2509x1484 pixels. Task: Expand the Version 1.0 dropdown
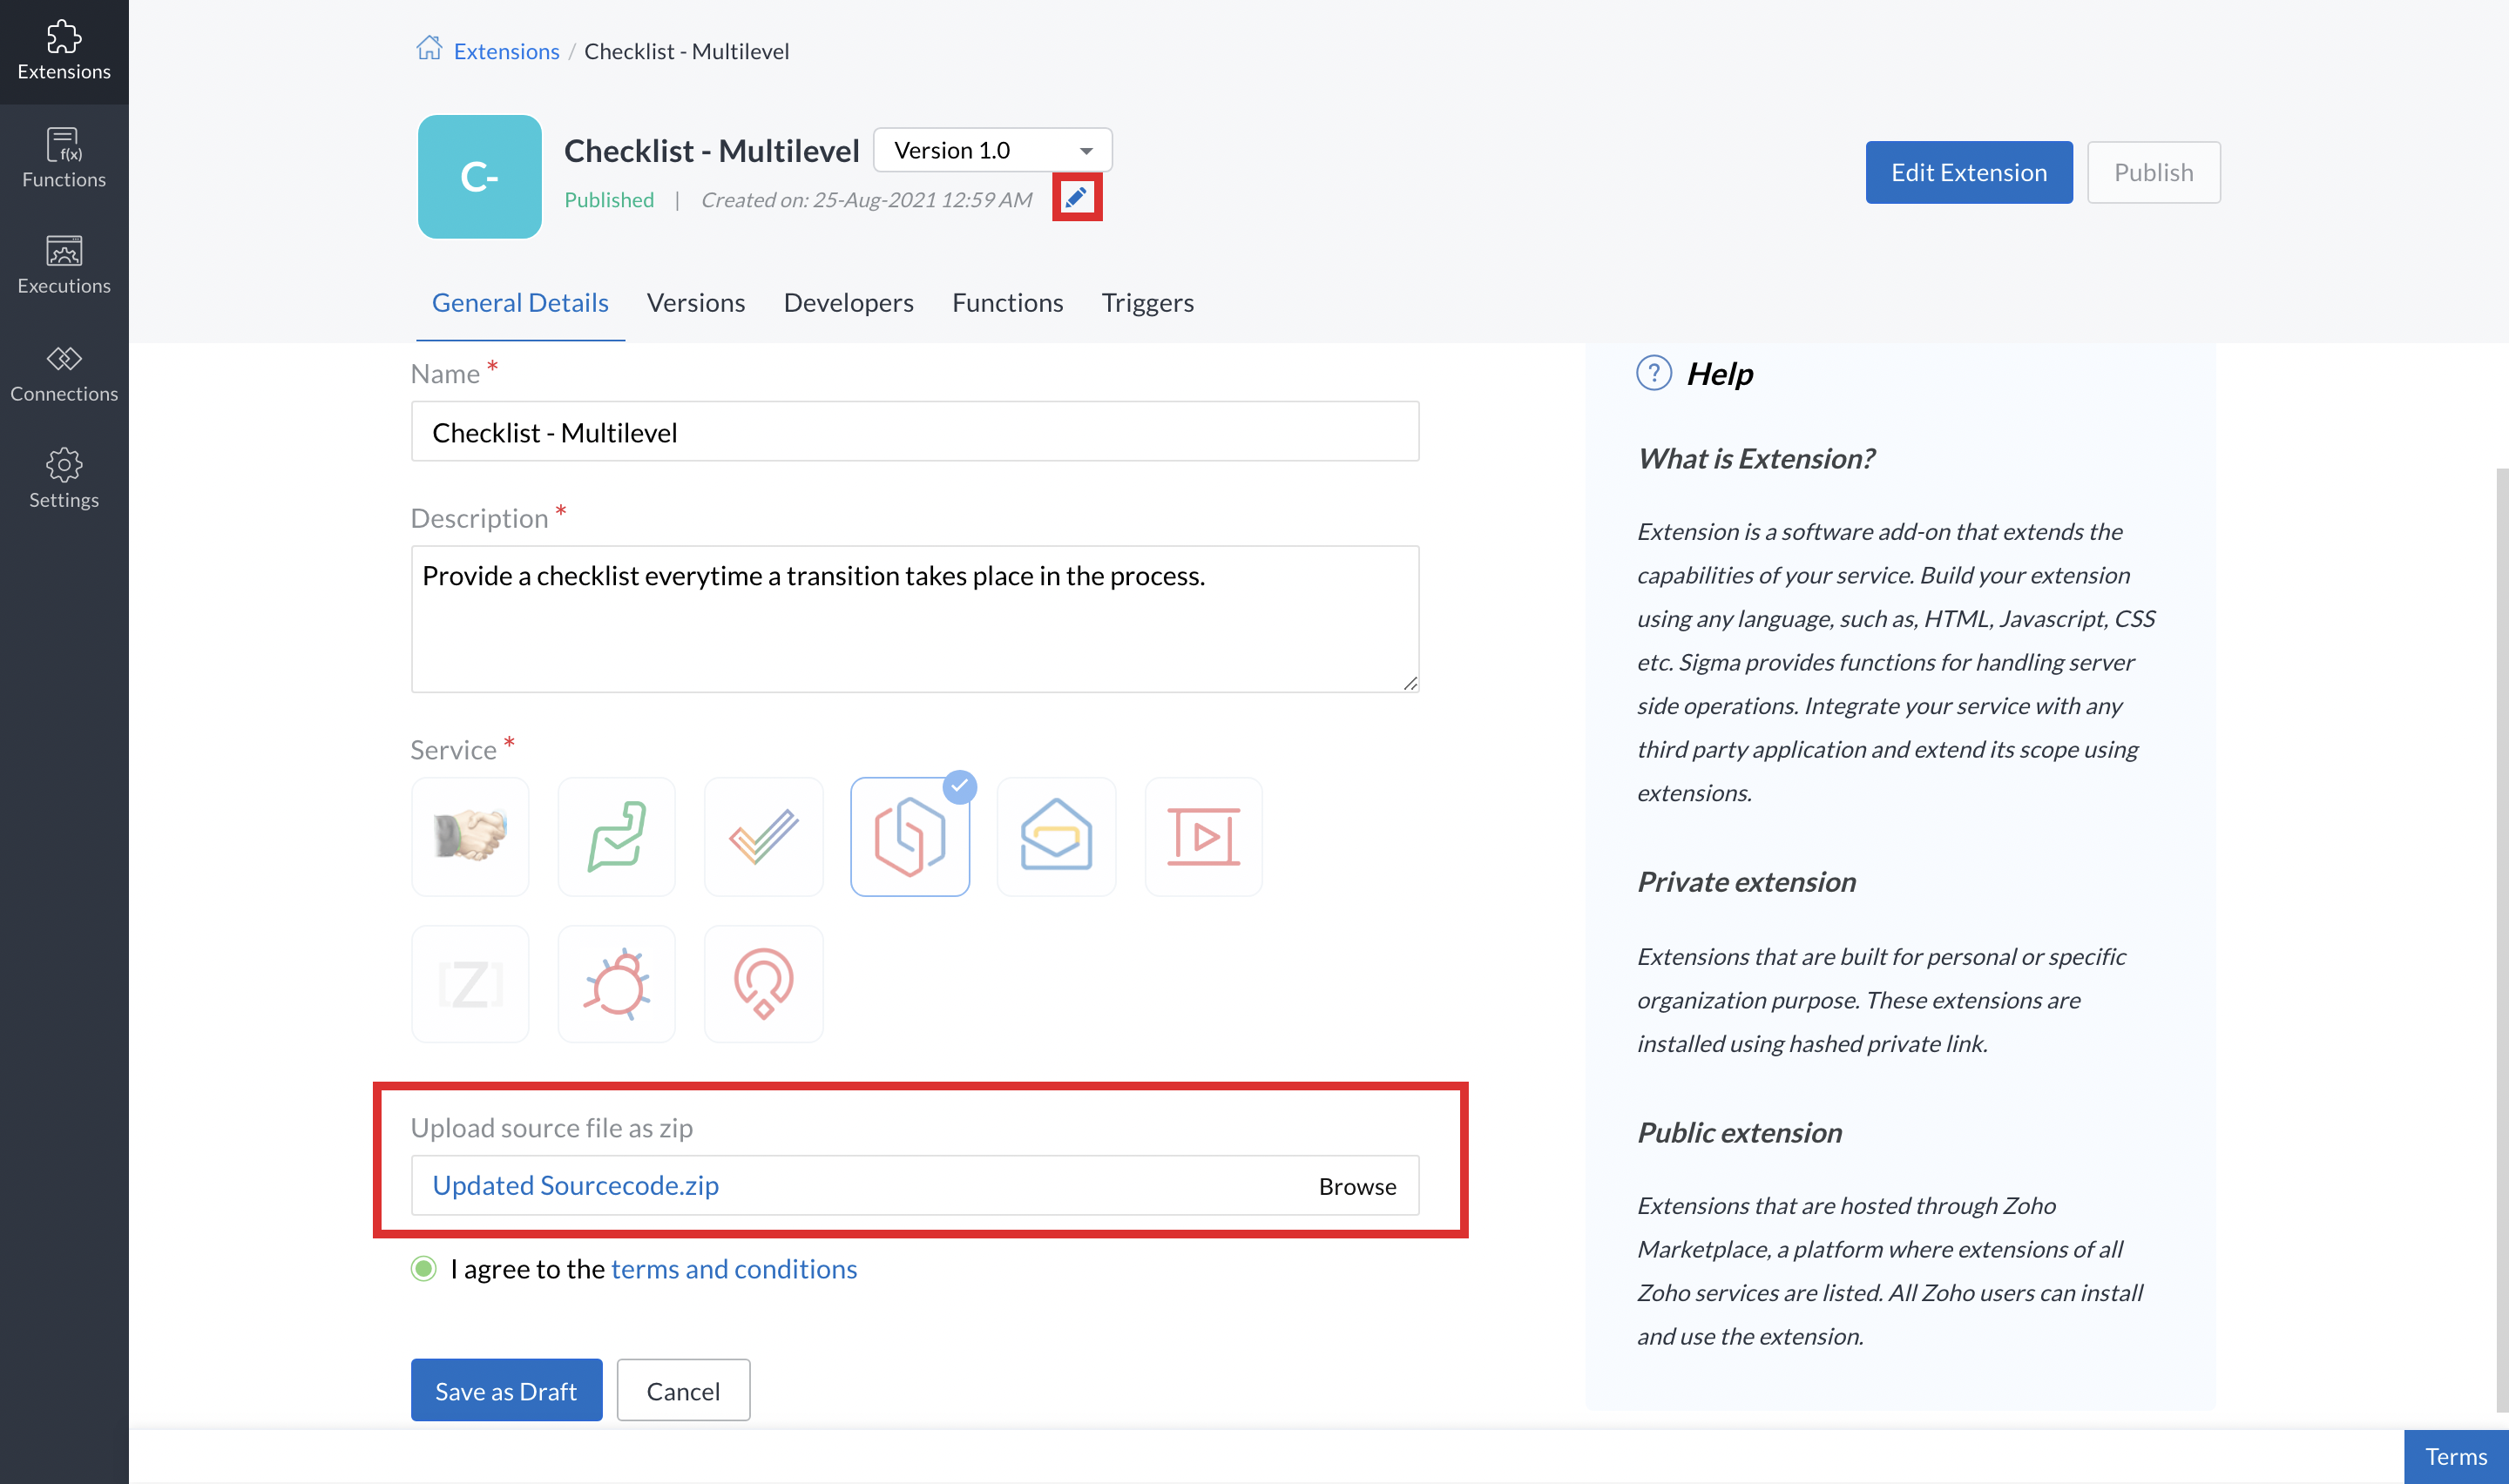click(x=992, y=150)
